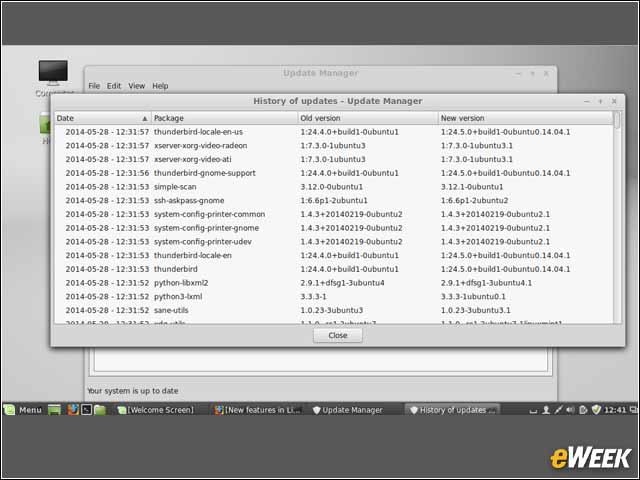Open the File menu in Update Manager

tap(94, 86)
